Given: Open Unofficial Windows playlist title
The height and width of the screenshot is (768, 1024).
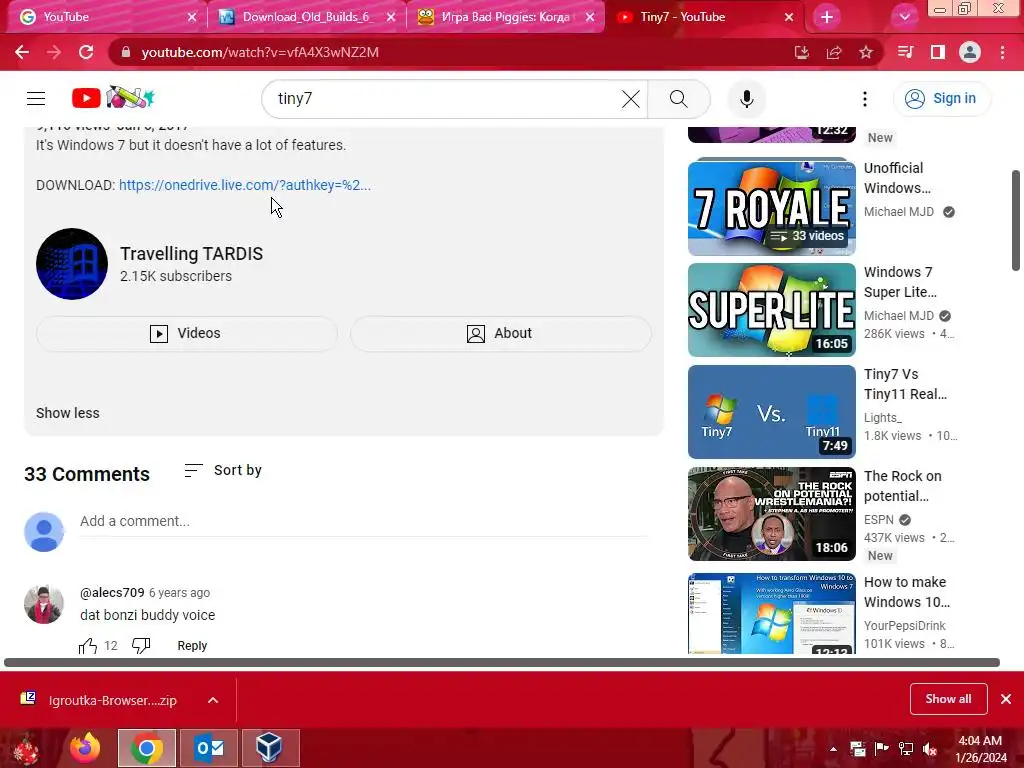Looking at the screenshot, I should pos(897,178).
